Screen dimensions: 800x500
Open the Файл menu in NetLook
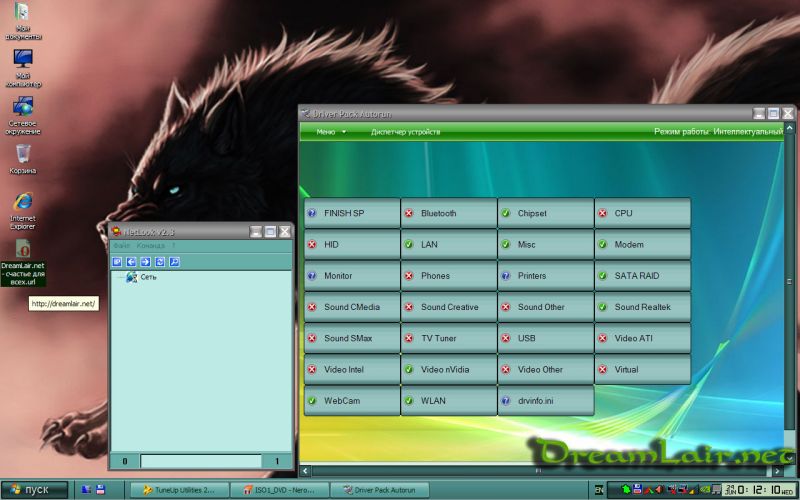(121, 245)
